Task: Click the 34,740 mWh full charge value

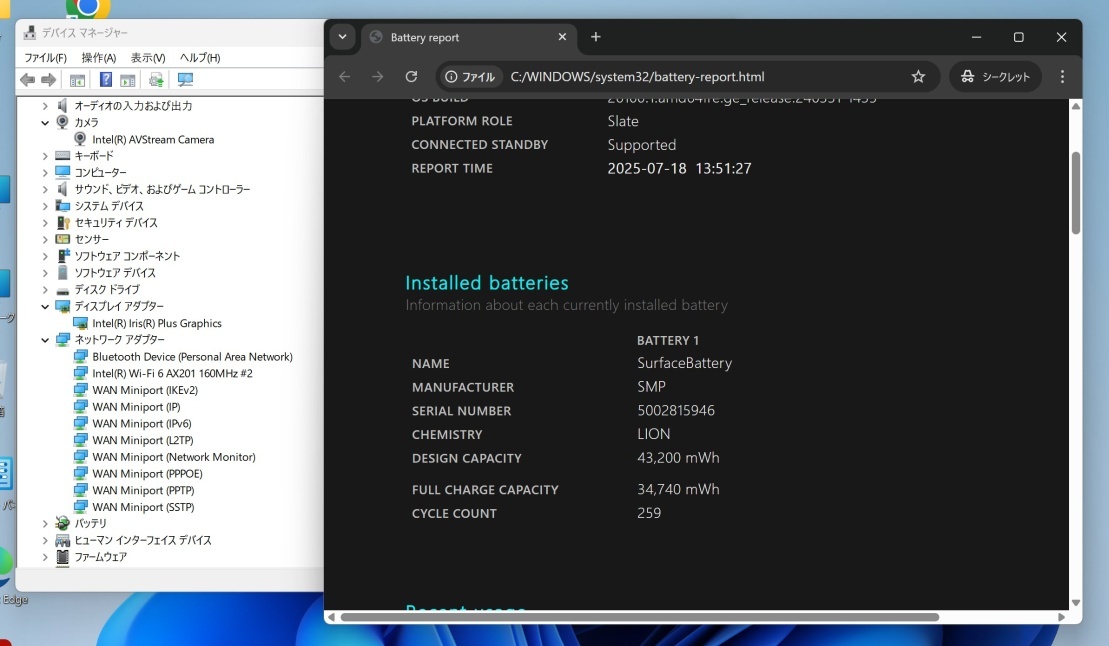Action: pos(678,489)
